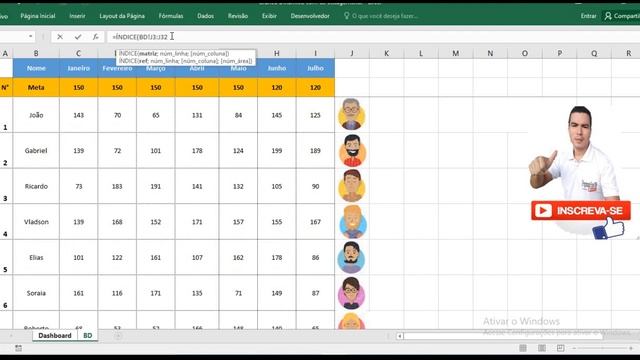Click the 'Gabriel' name cell

click(36, 151)
